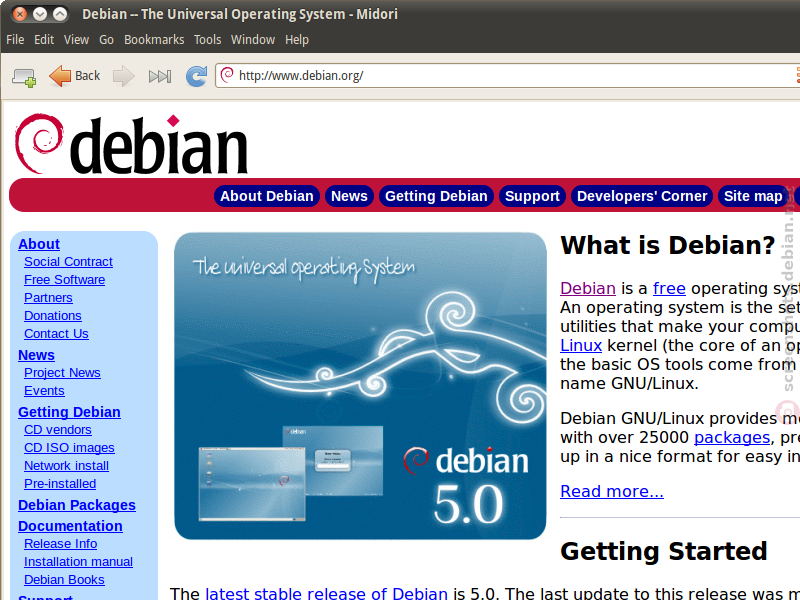
Task: Click the About Debian navigation button
Action: [267, 196]
